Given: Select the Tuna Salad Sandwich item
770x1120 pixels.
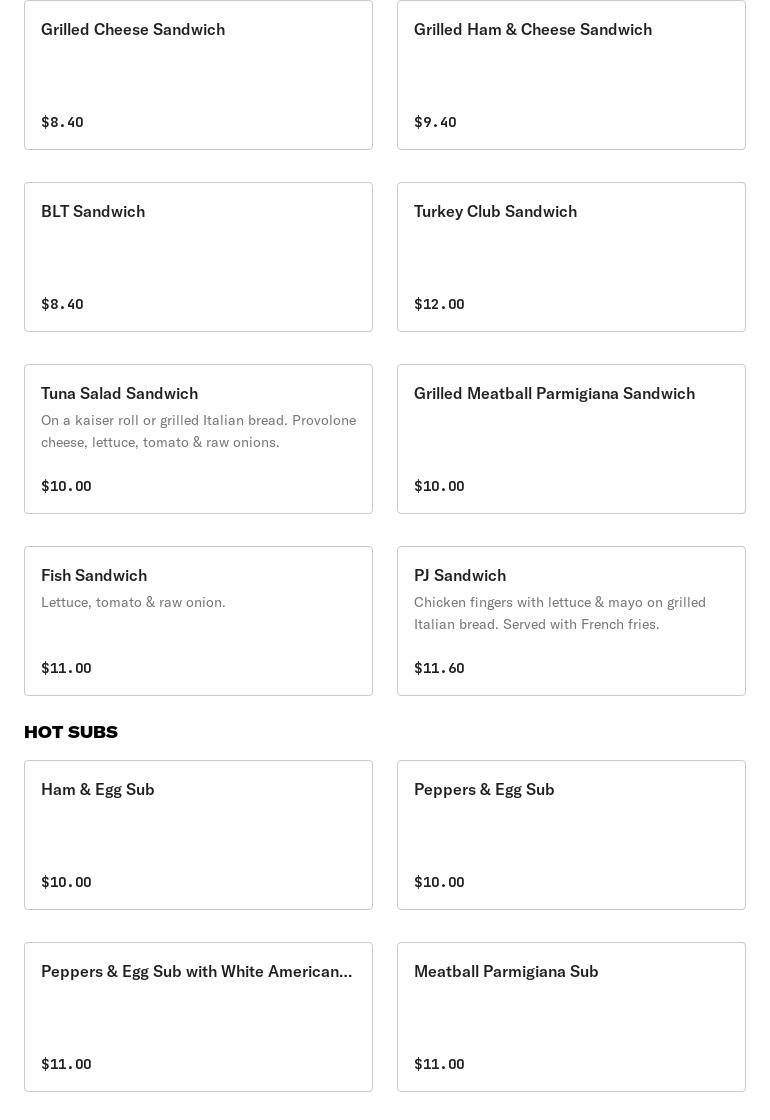Looking at the screenshot, I should pos(199,439).
